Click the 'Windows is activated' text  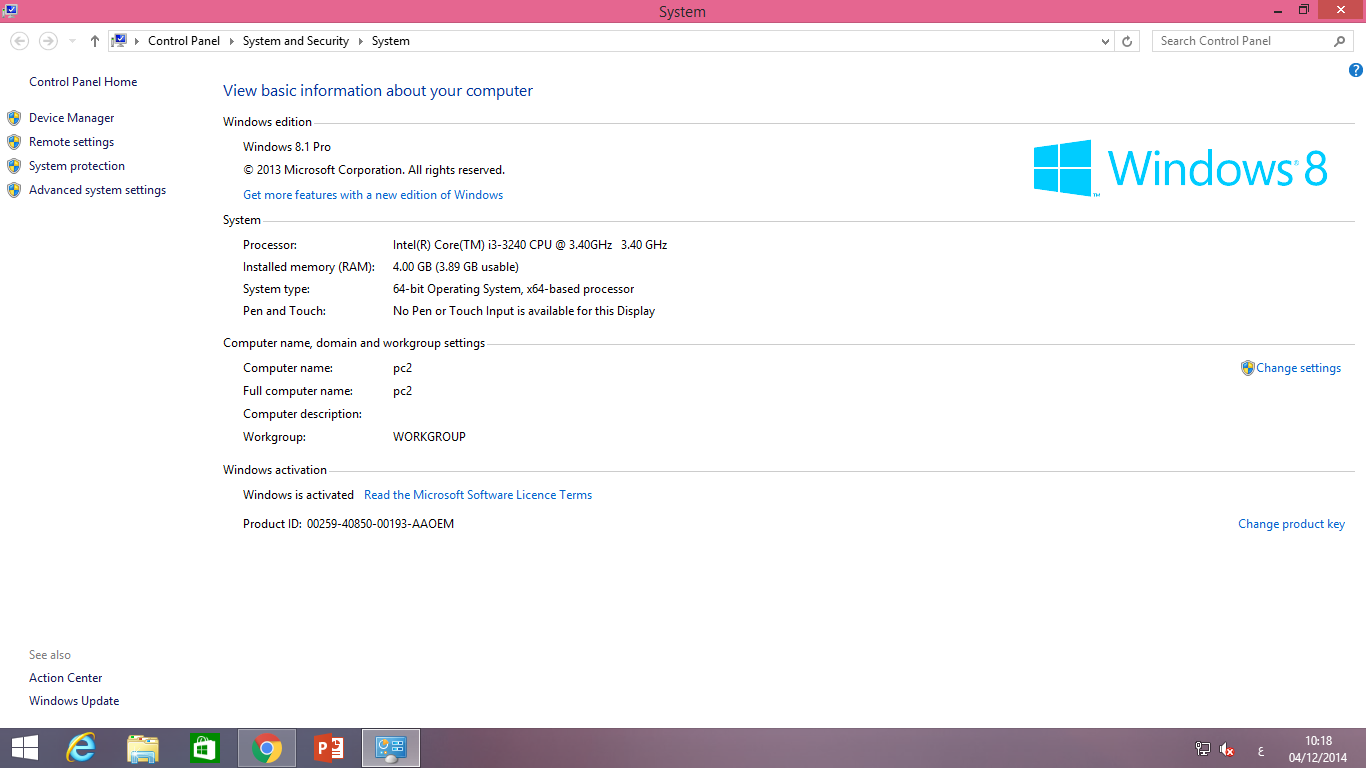[298, 495]
